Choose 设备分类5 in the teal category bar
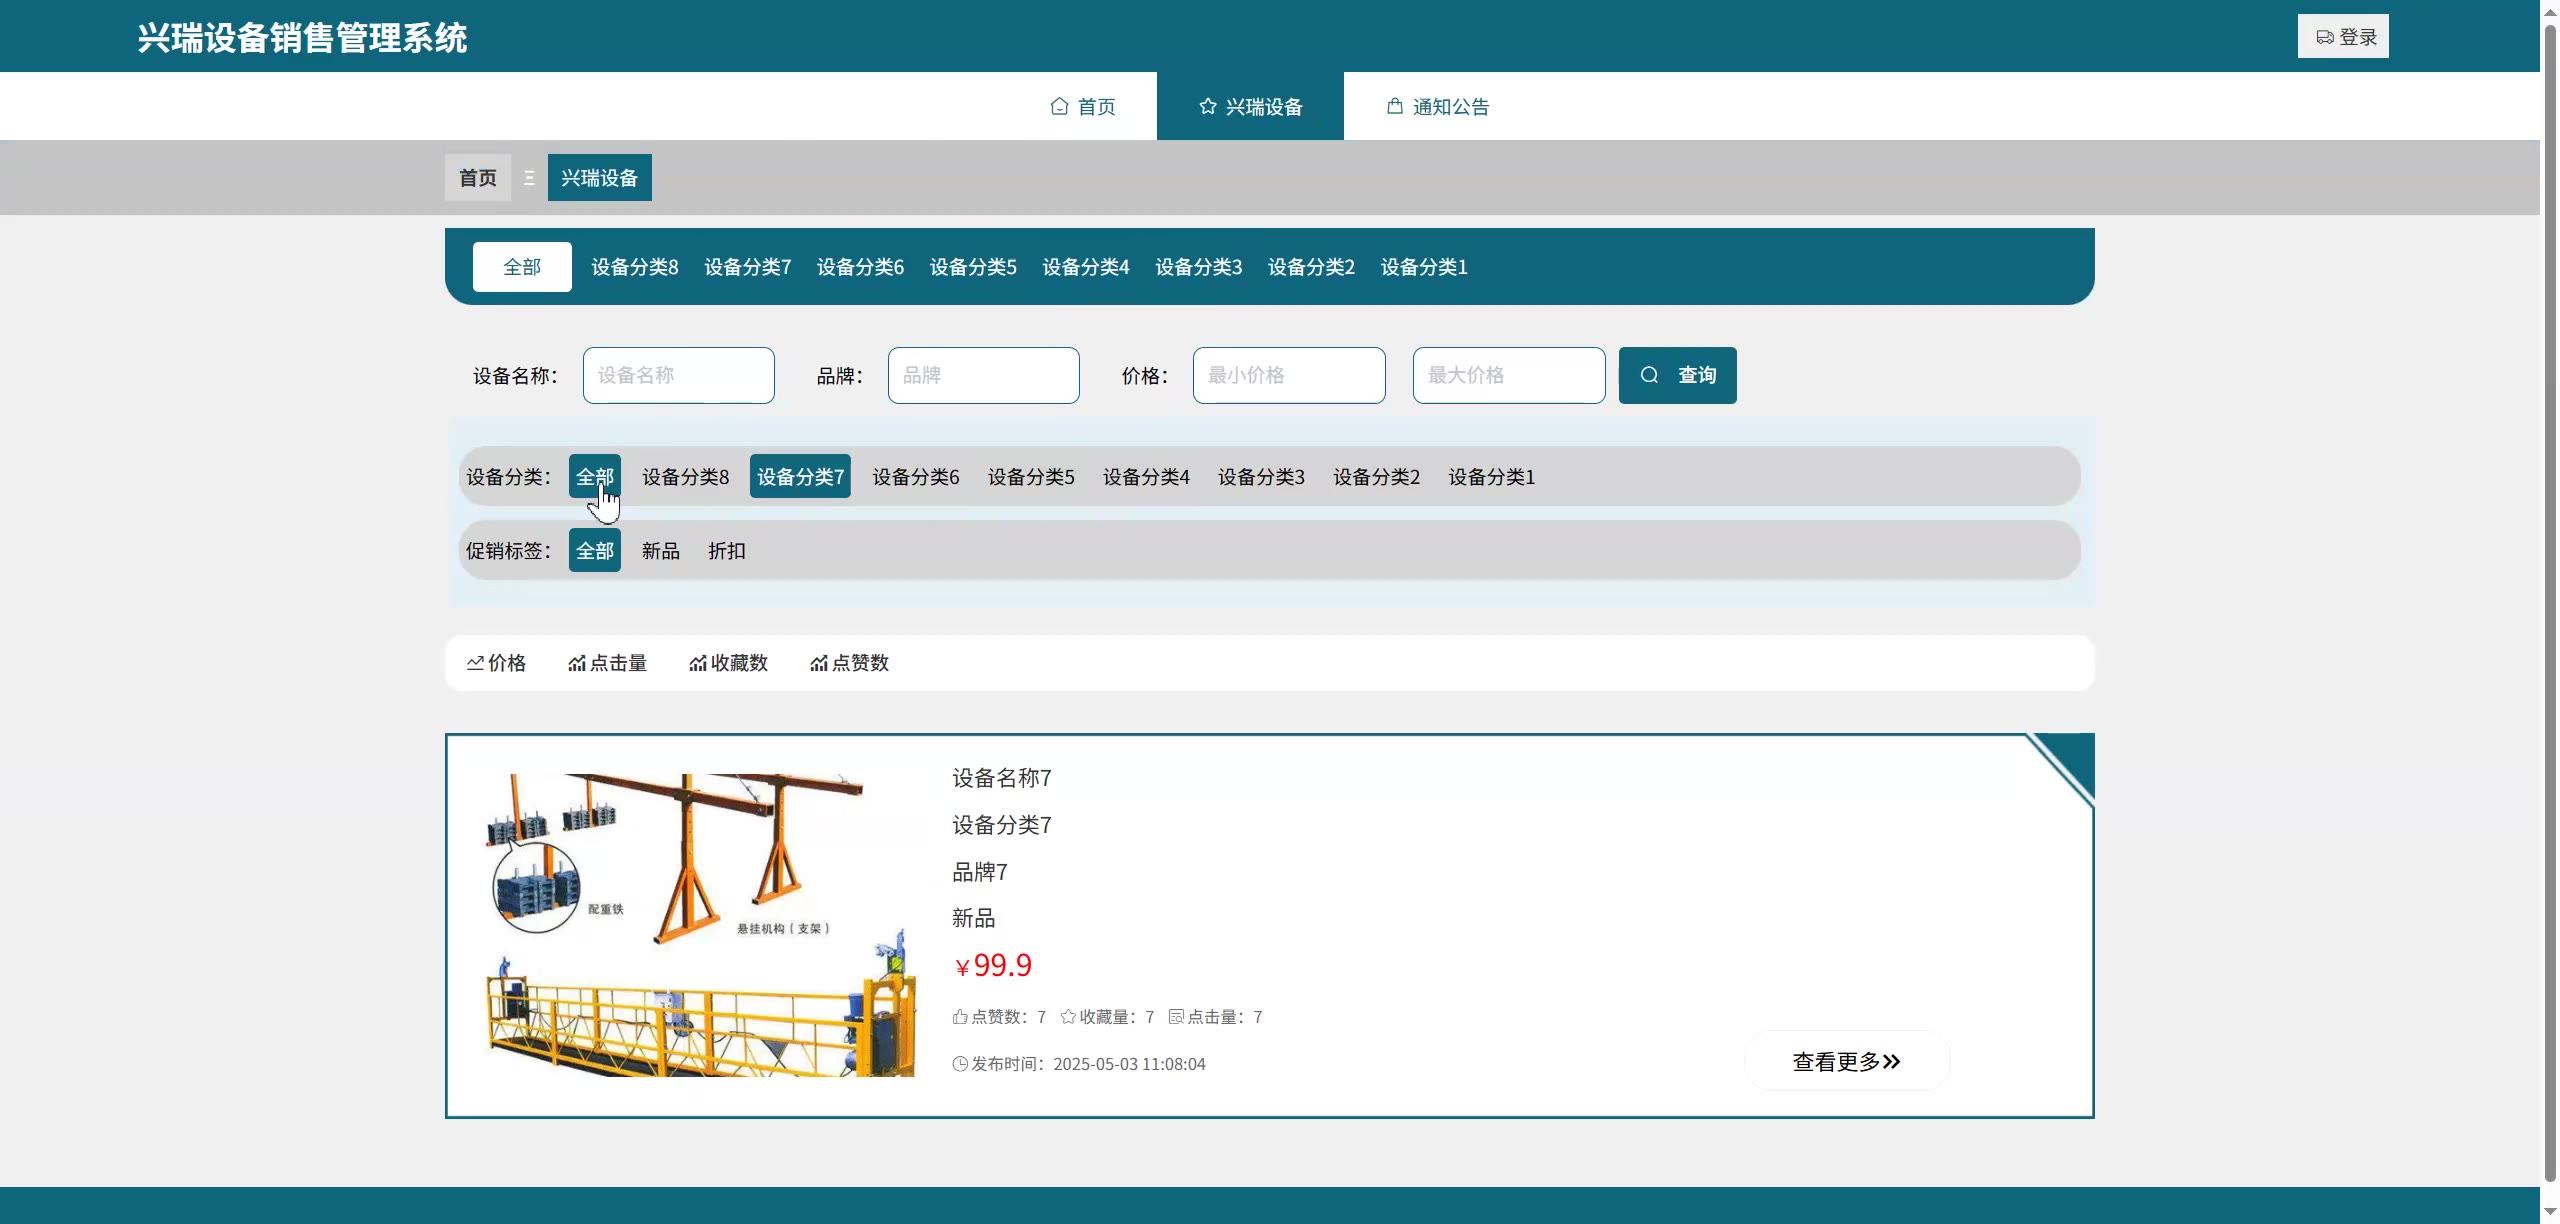Viewport: 2560px width, 1224px height. pos(973,267)
